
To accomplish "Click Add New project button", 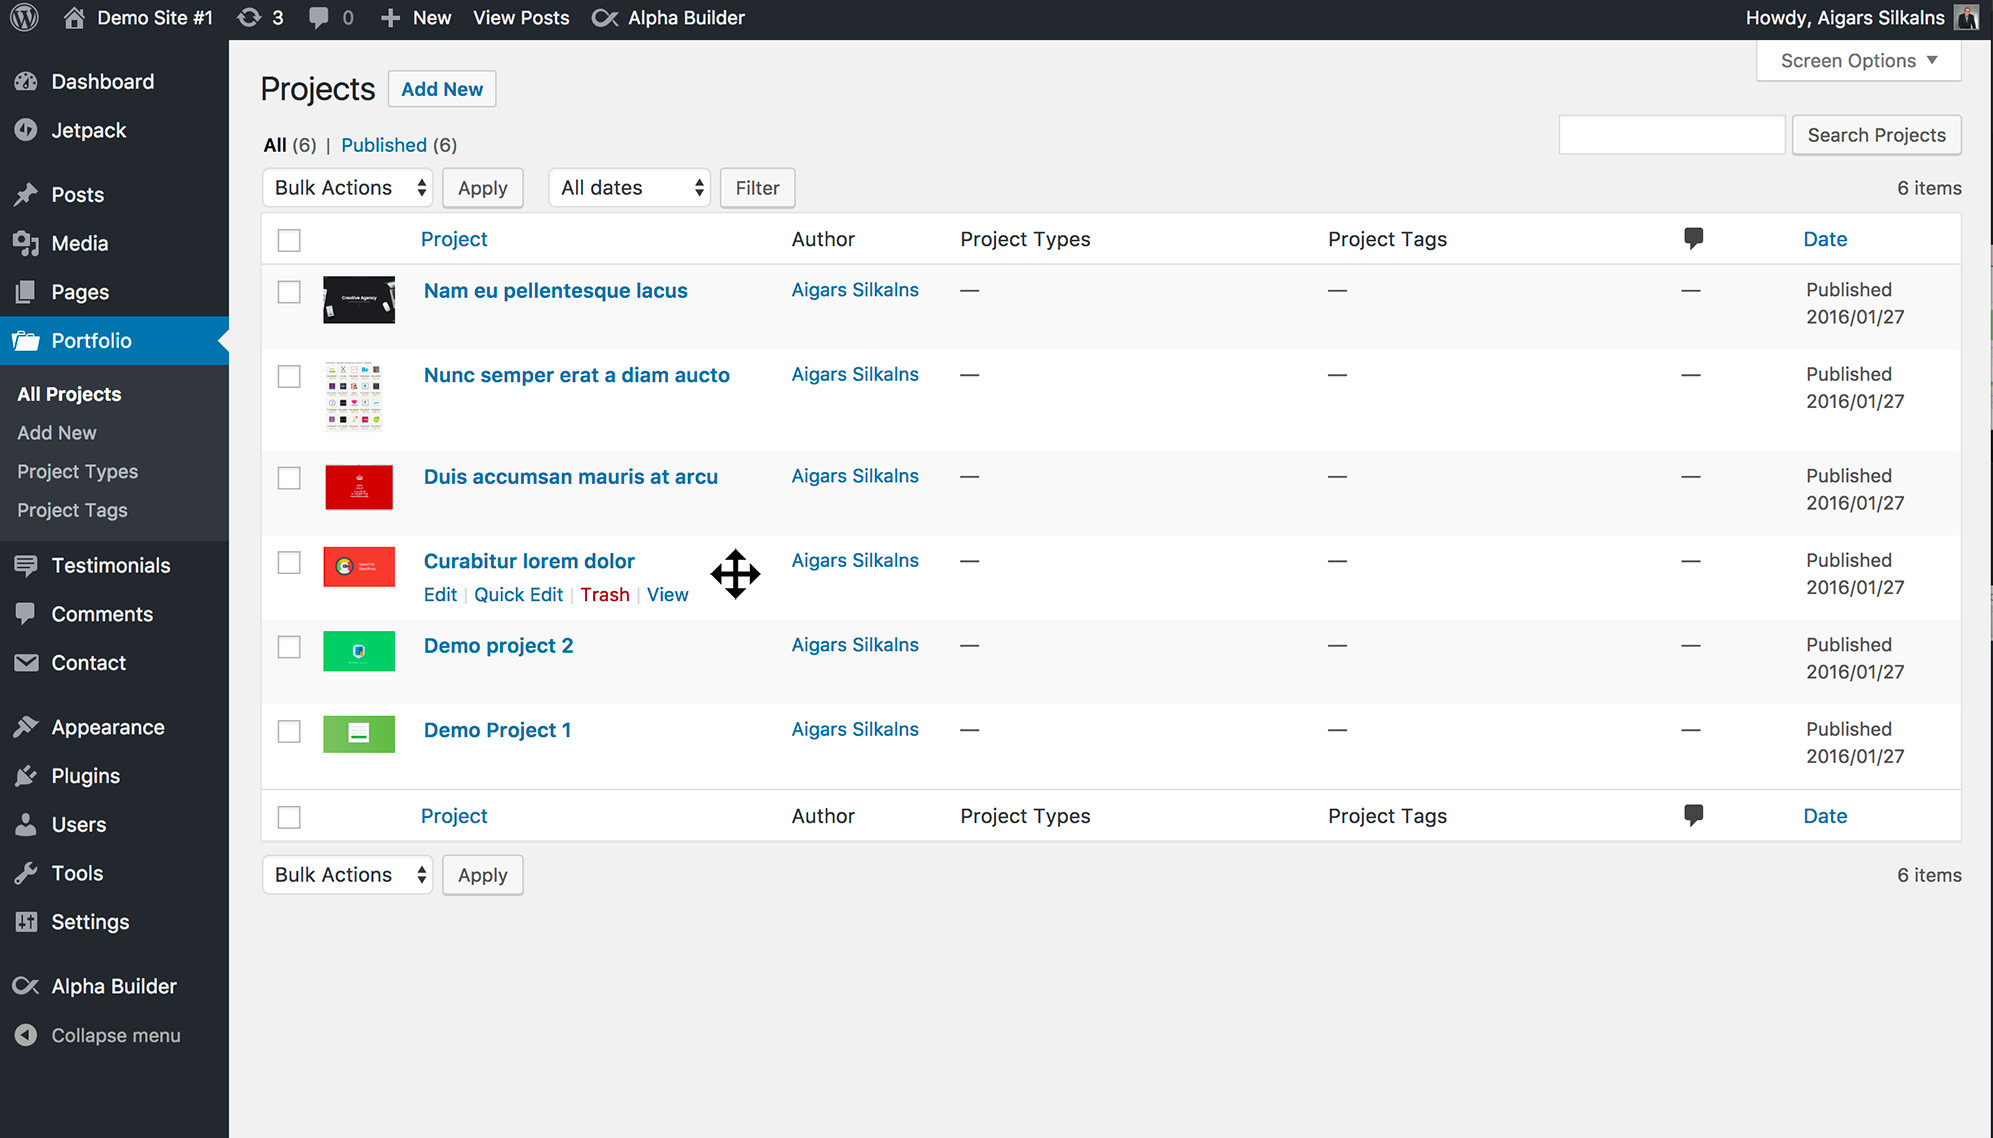I will pos(442,89).
